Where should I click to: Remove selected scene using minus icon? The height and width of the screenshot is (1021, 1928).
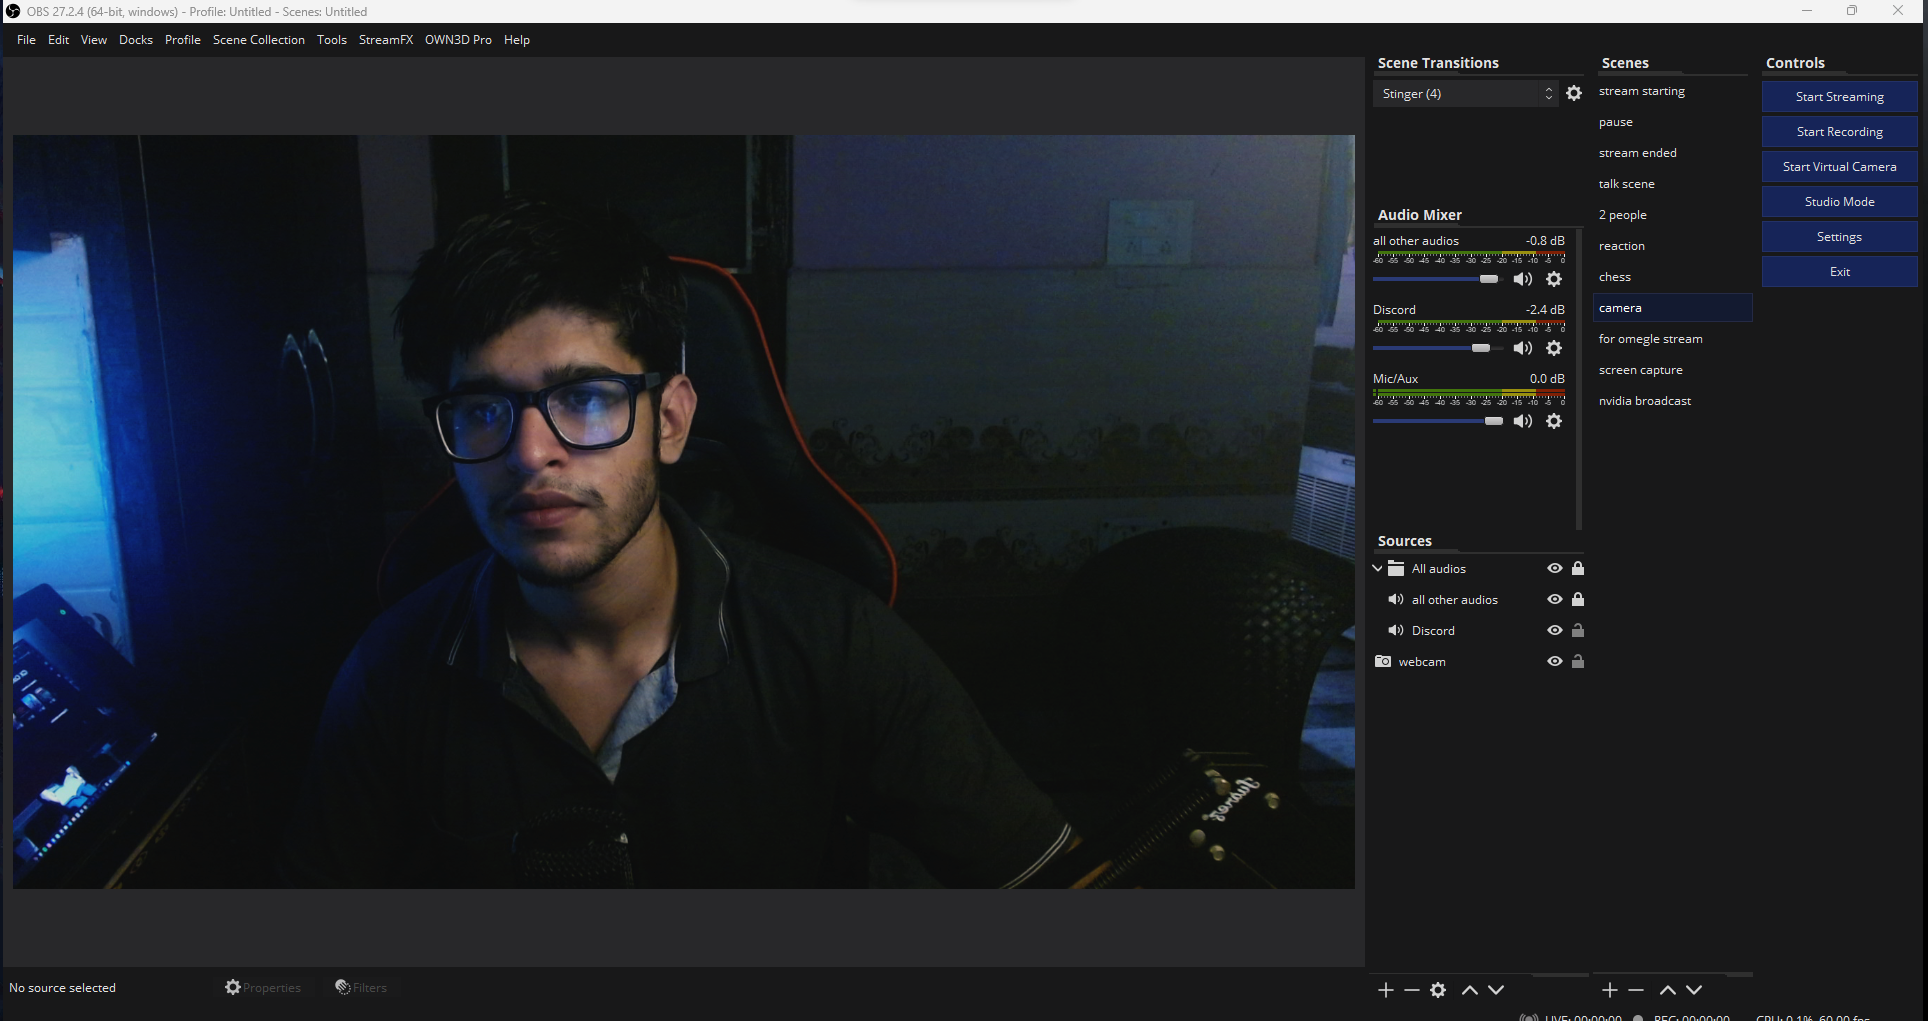1637,990
